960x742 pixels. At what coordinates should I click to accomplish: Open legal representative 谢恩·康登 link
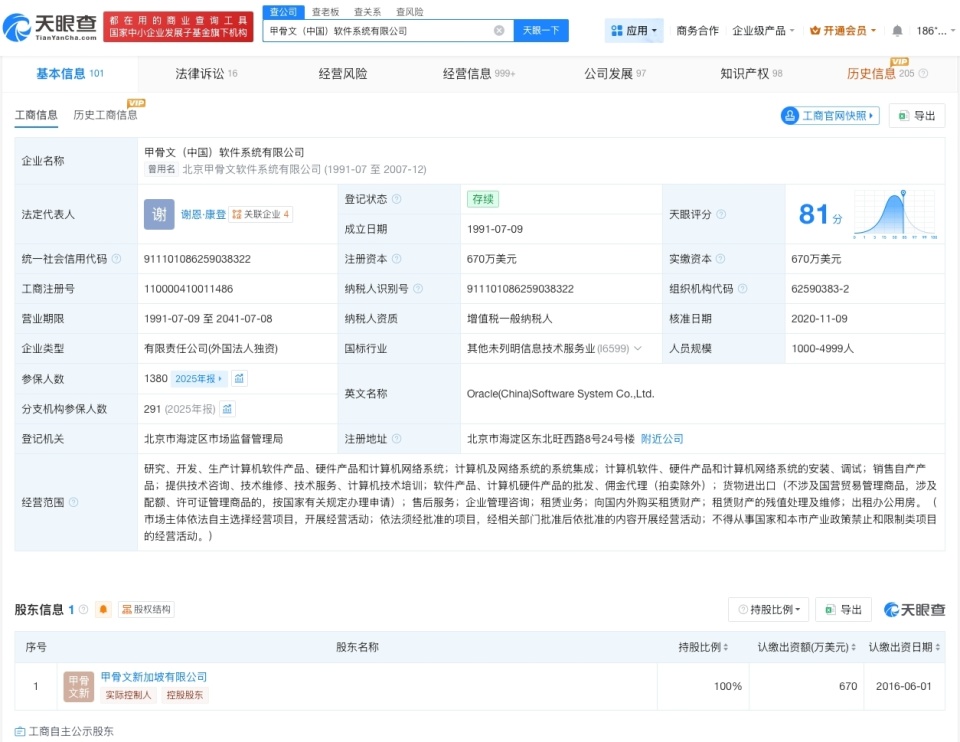[x=203, y=214]
